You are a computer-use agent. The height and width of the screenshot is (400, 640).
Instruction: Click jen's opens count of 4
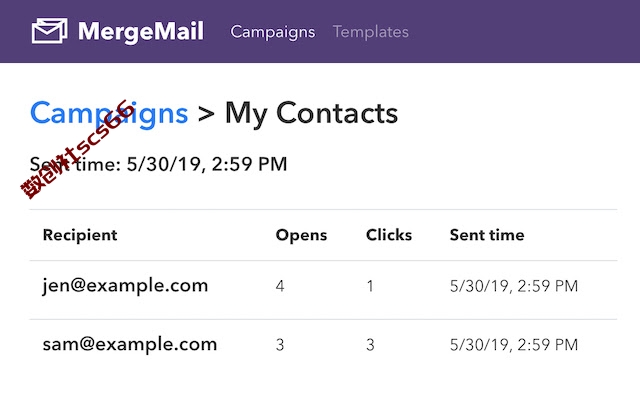280,286
